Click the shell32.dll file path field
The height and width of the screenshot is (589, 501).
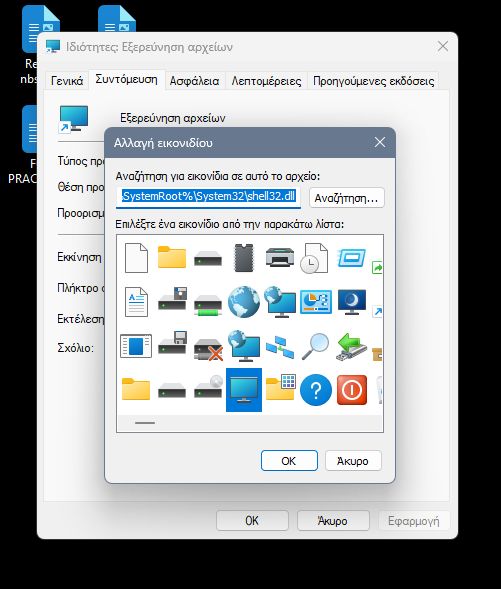[208, 198]
